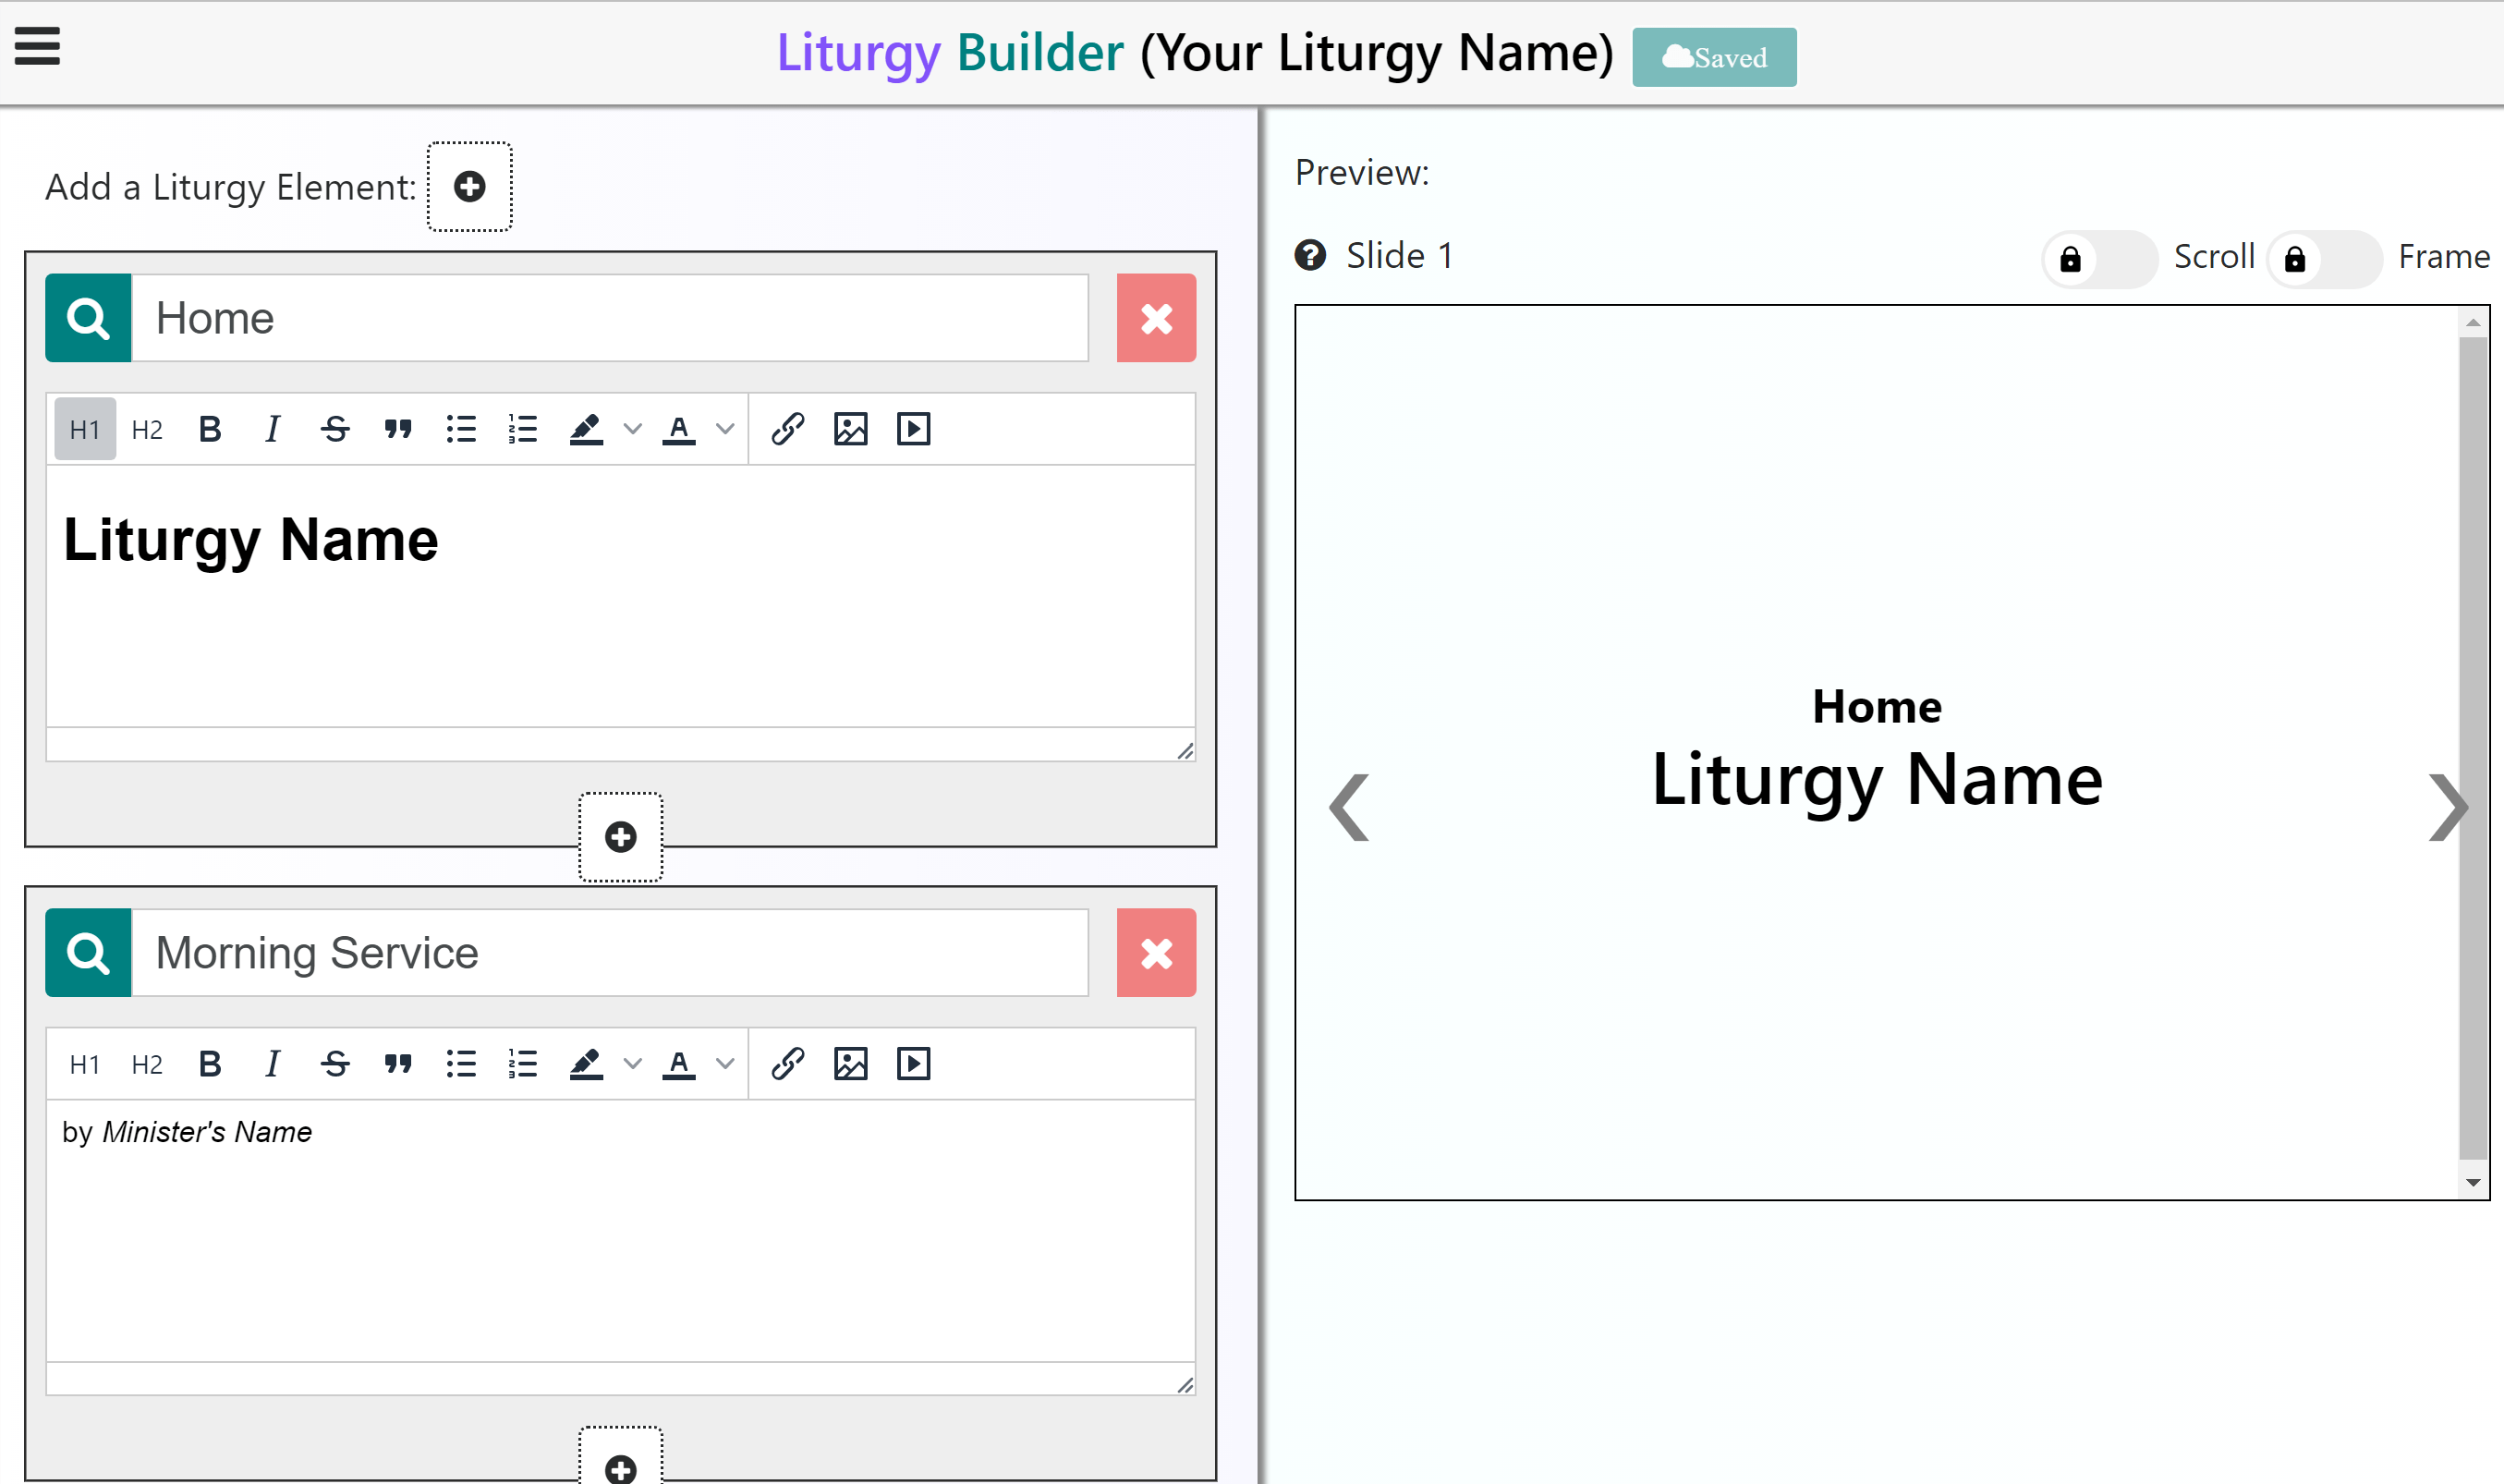This screenshot has height=1484, width=2504.
Task: Toggle the Frame lock switch
Action: [x=2322, y=259]
